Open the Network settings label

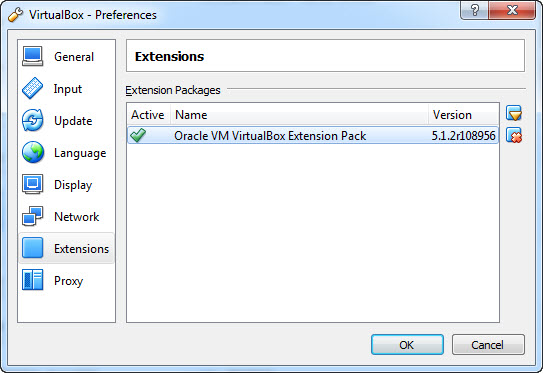click(77, 217)
